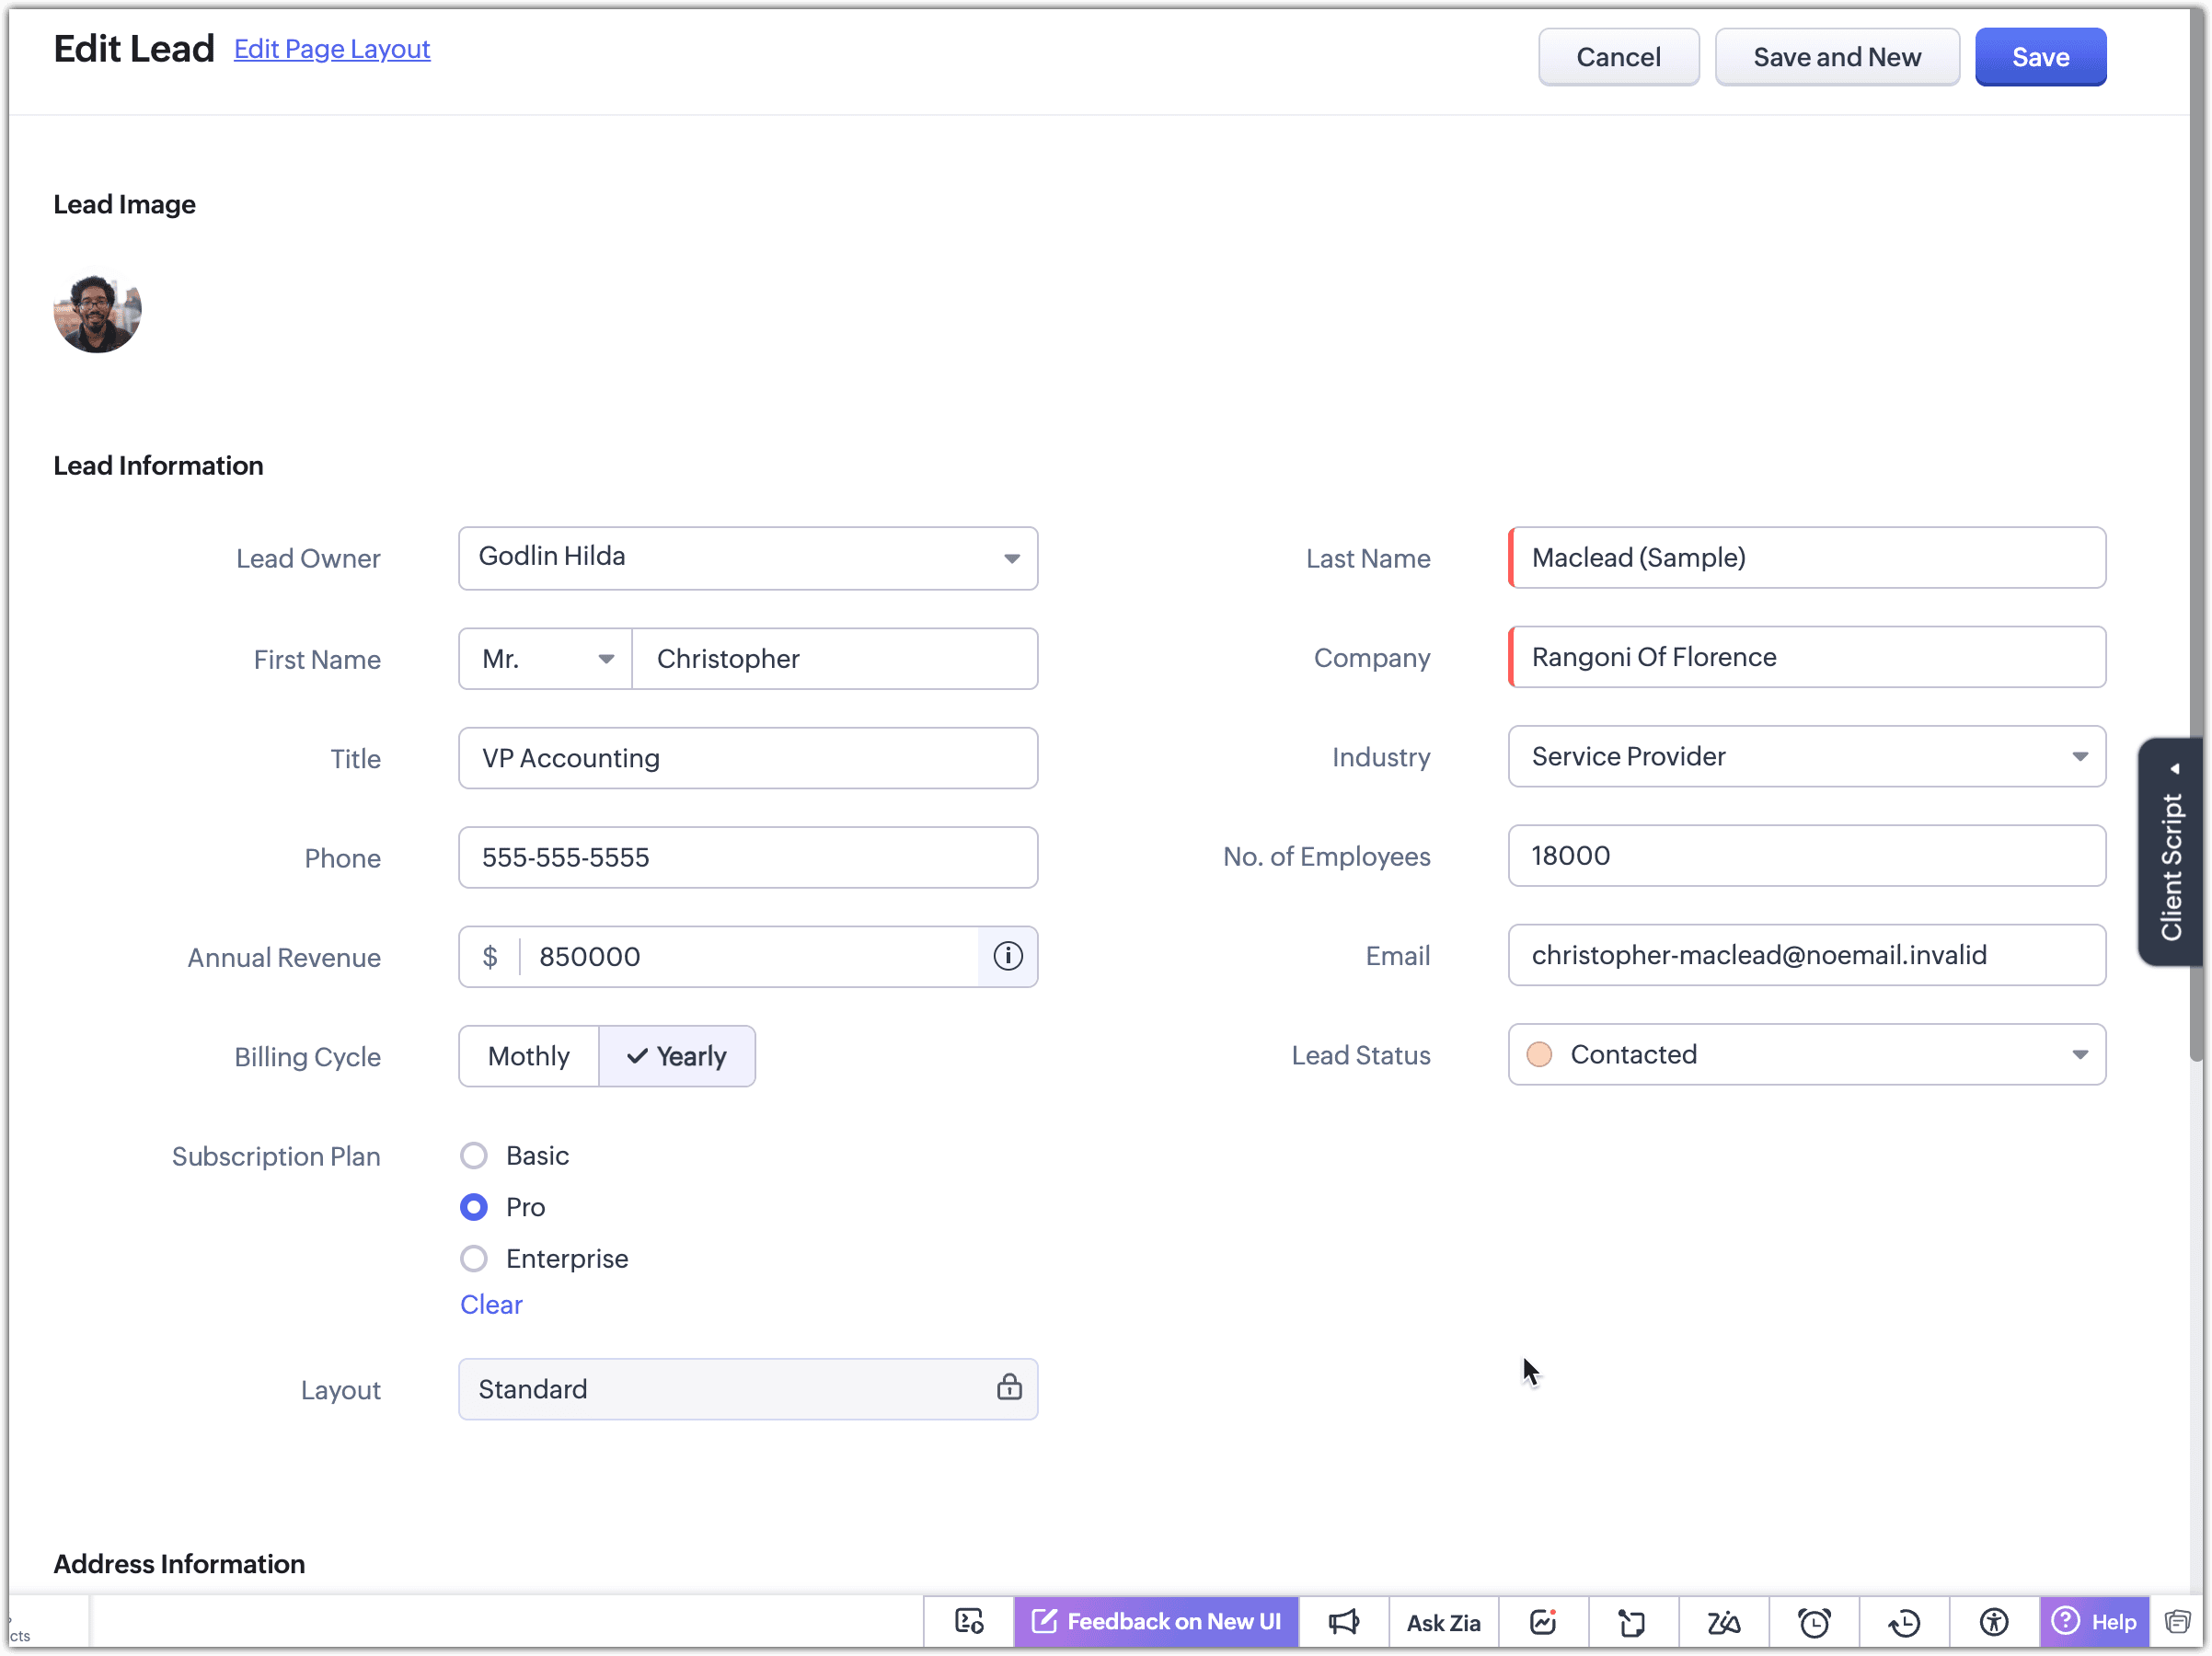Select the Enterprise subscription plan
This screenshot has height=1656, width=2212.
tap(474, 1258)
